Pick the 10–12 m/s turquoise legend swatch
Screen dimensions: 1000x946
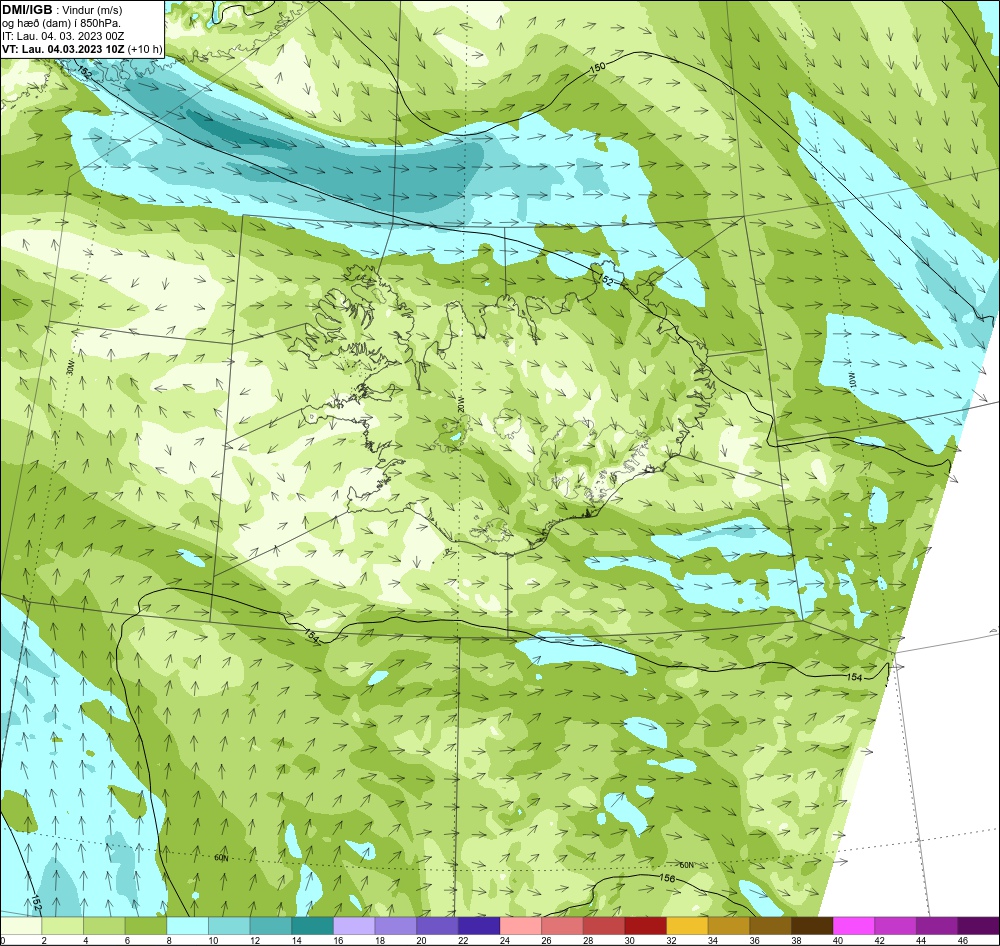pyautogui.click(x=230, y=926)
